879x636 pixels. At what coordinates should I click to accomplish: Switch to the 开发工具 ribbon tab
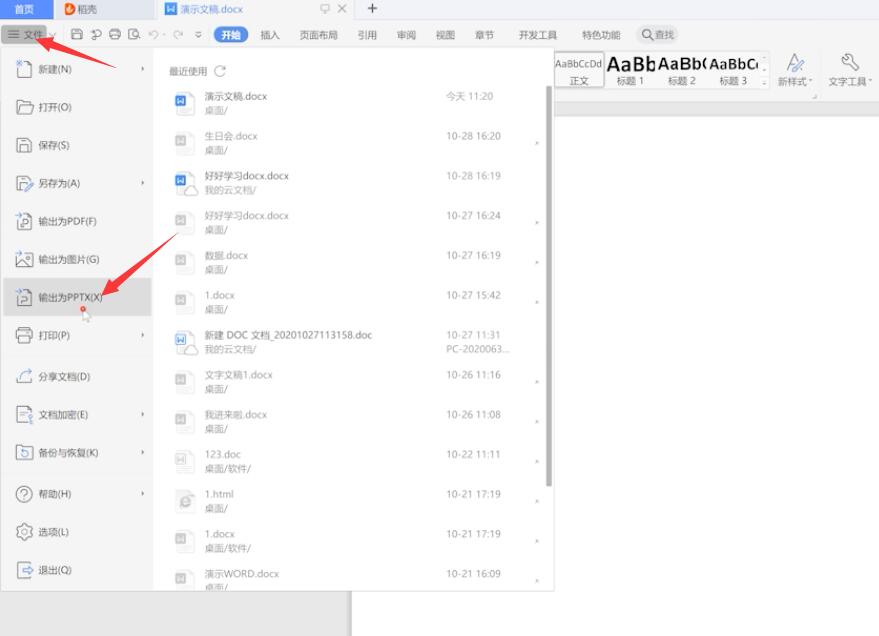pyautogui.click(x=538, y=35)
